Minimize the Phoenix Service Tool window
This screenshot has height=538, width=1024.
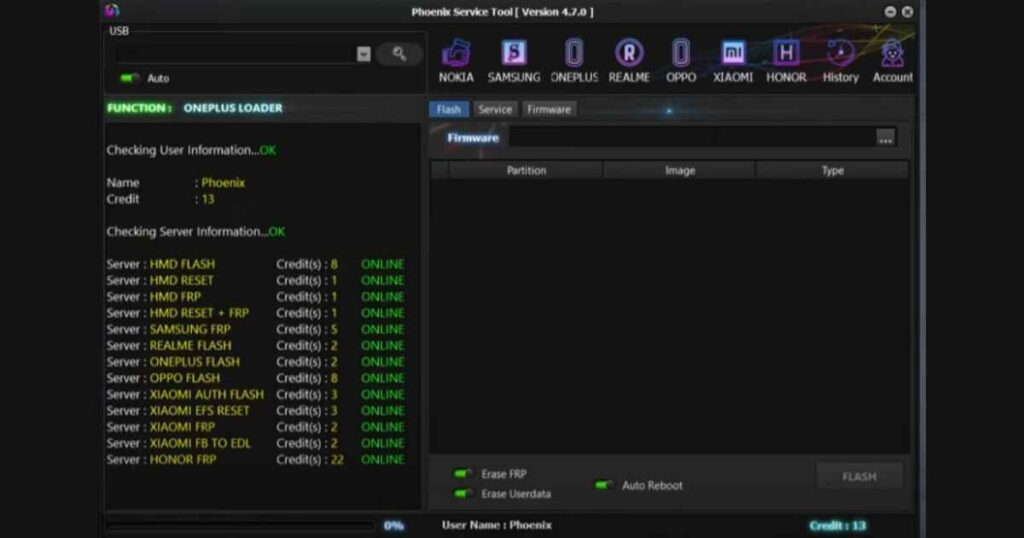tap(889, 12)
